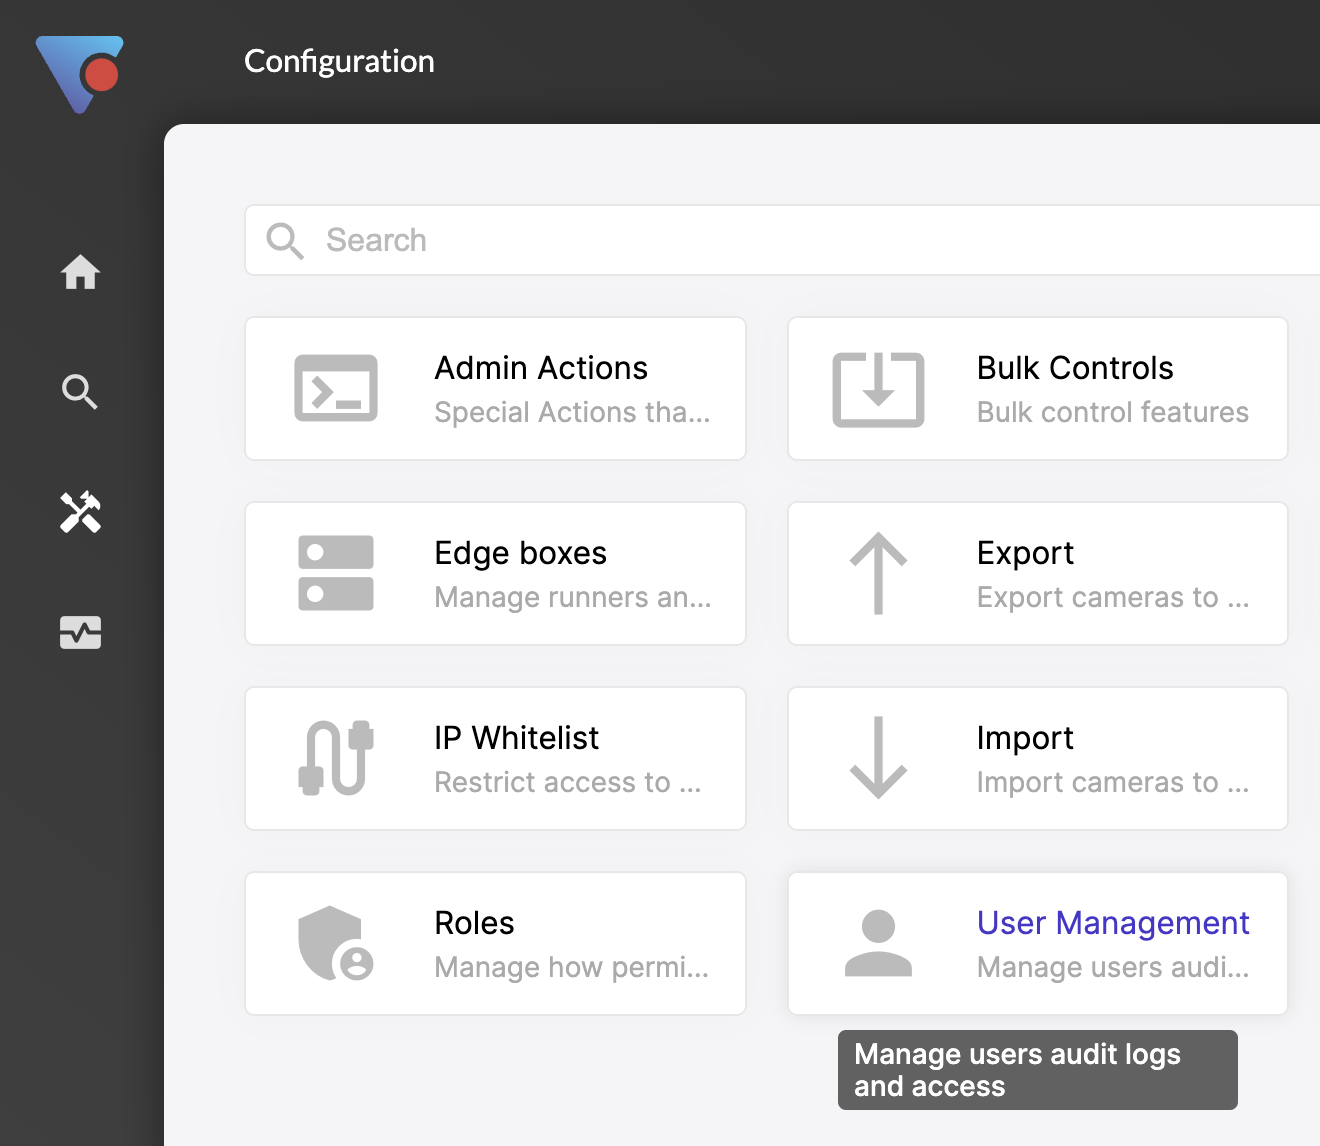1320x1146 pixels.
Task: Click the User Management person icon
Action: [878, 943]
